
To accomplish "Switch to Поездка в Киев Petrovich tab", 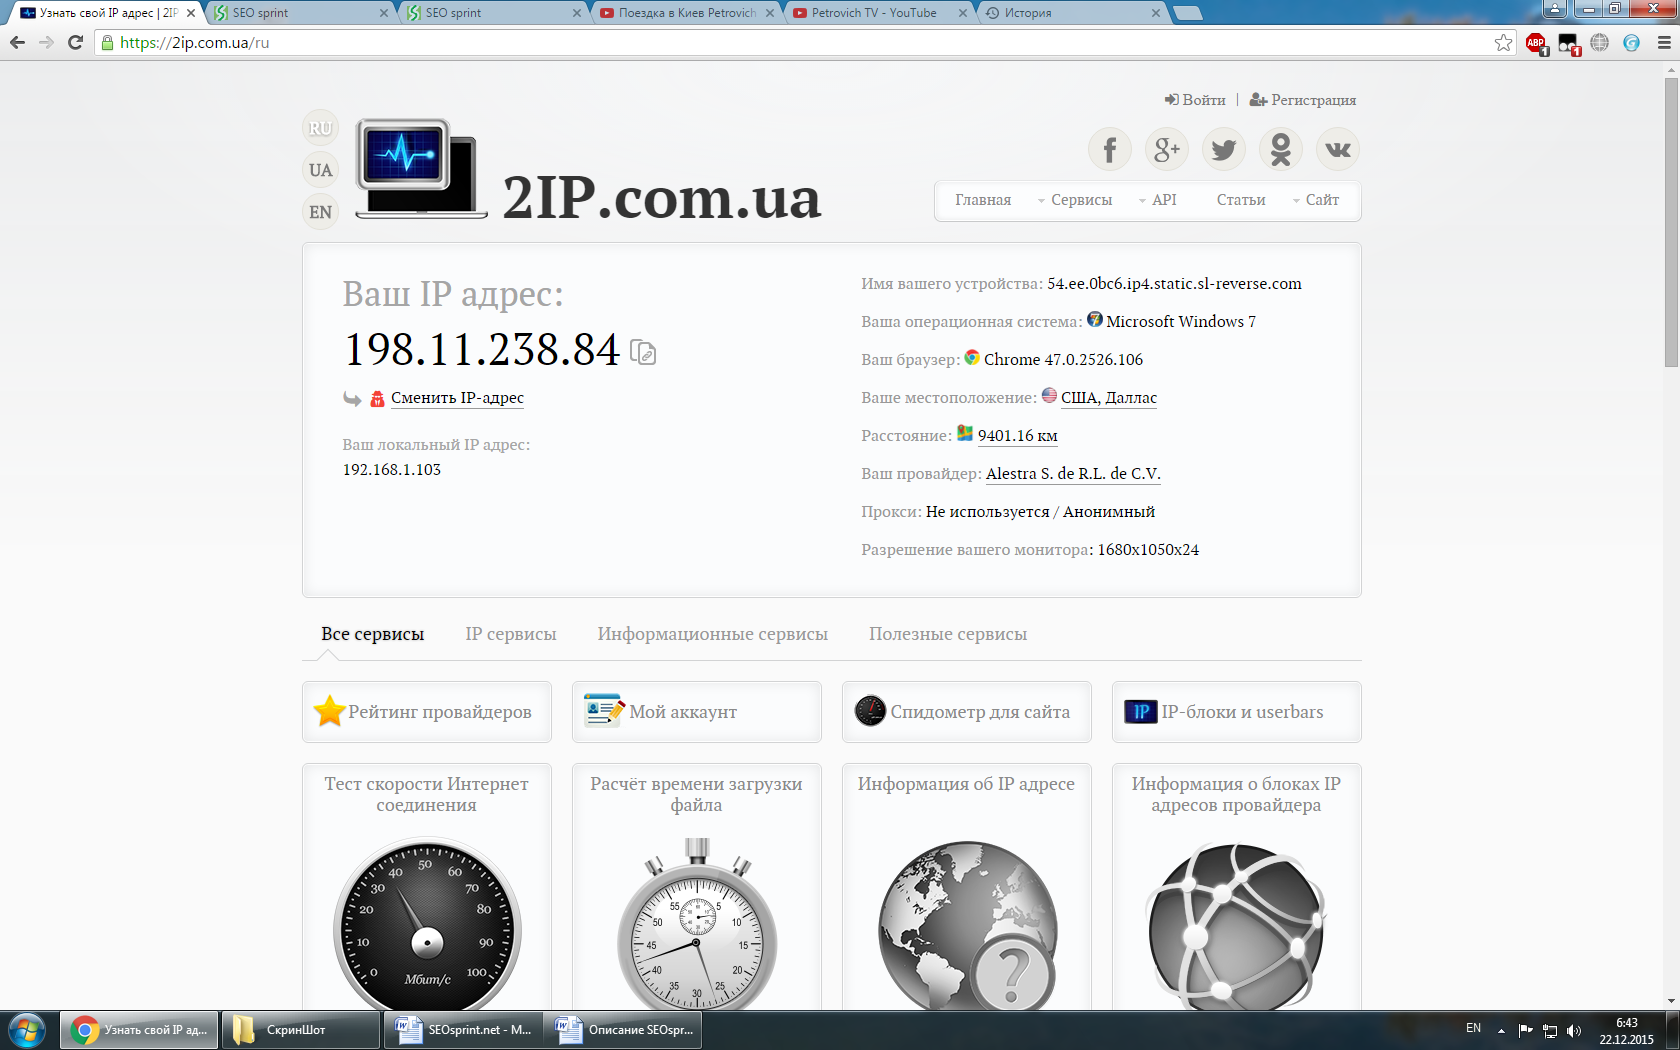I will click(687, 13).
